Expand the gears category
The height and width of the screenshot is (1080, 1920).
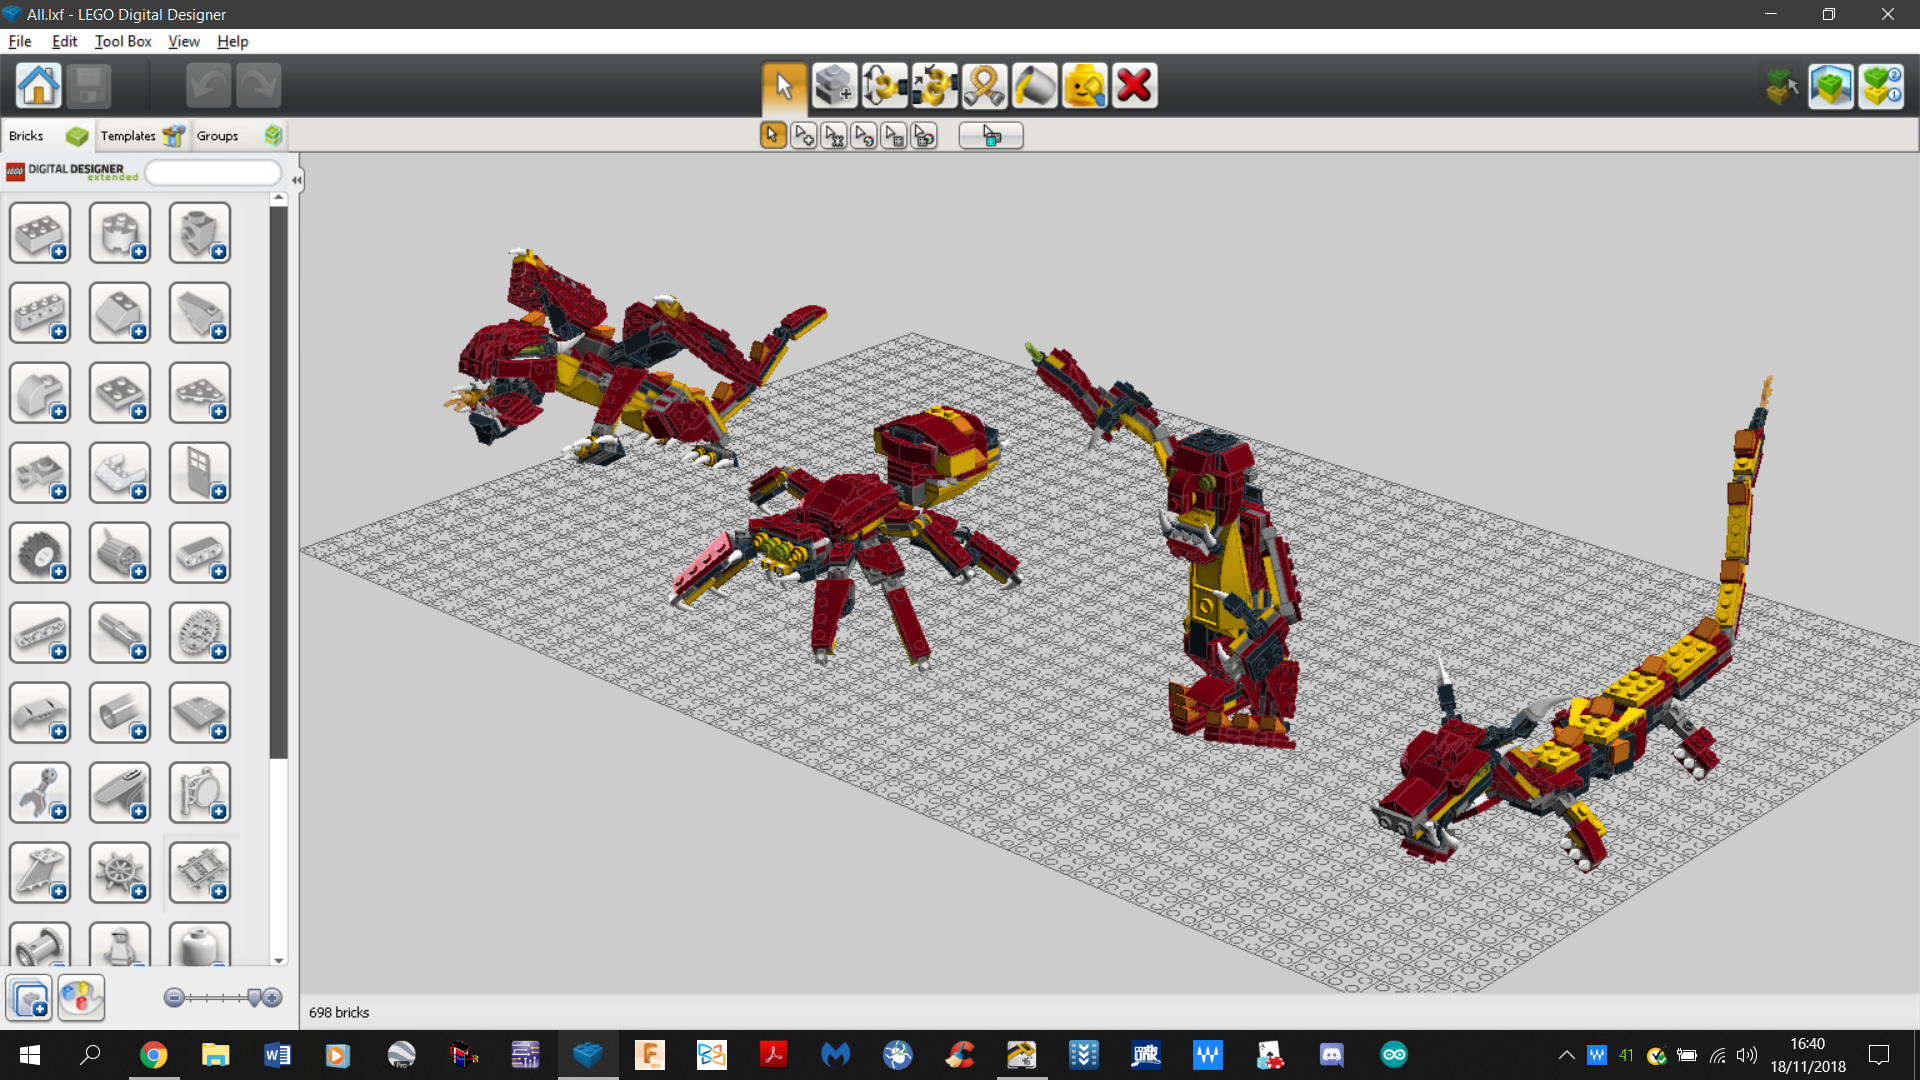pyautogui.click(x=200, y=633)
